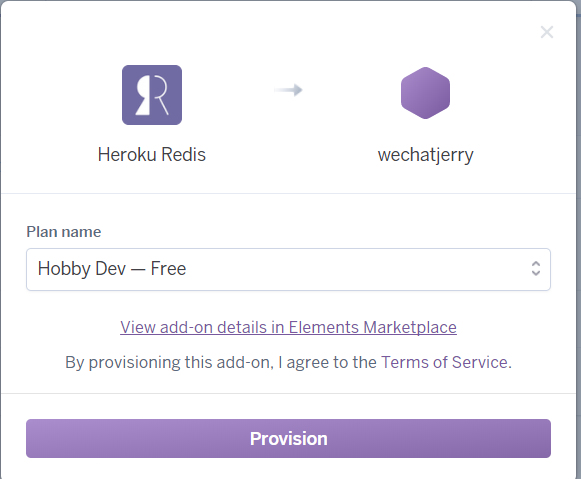Click the wechatjerry purple hexagon icon
The height and width of the screenshot is (479, 581).
pyautogui.click(x=425, y=93)
